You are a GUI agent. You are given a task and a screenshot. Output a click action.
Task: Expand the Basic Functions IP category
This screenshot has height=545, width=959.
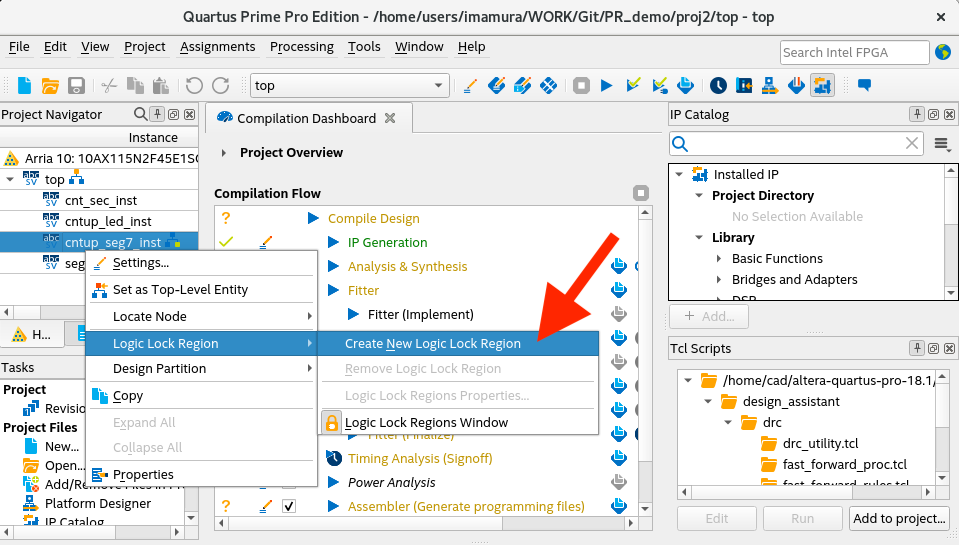(719, 259)
